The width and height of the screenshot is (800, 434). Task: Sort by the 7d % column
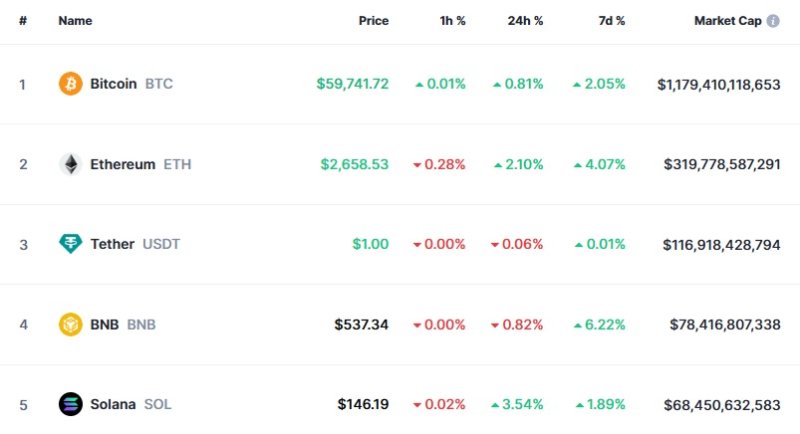click(612, 21)
